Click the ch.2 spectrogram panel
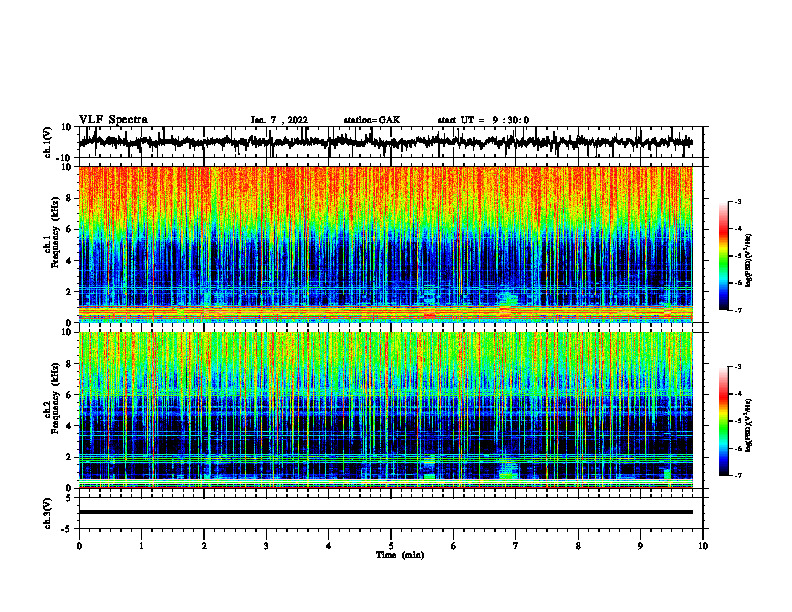The height and width of the screenshot is (612, 792). 386,410
